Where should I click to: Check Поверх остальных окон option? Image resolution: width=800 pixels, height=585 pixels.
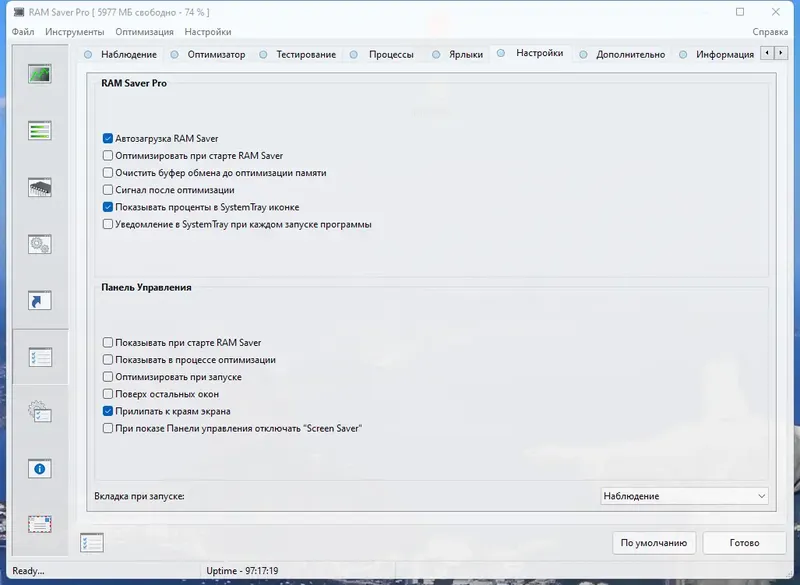[x=107, y=394]
